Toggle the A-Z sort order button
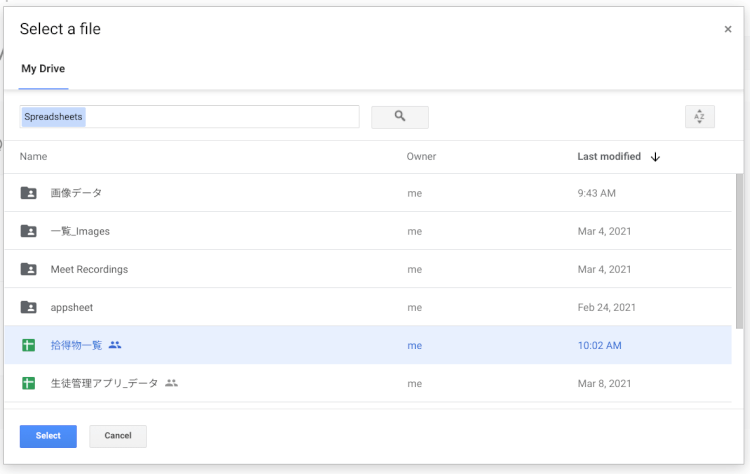The image size is (750, 474). [699, 117]
